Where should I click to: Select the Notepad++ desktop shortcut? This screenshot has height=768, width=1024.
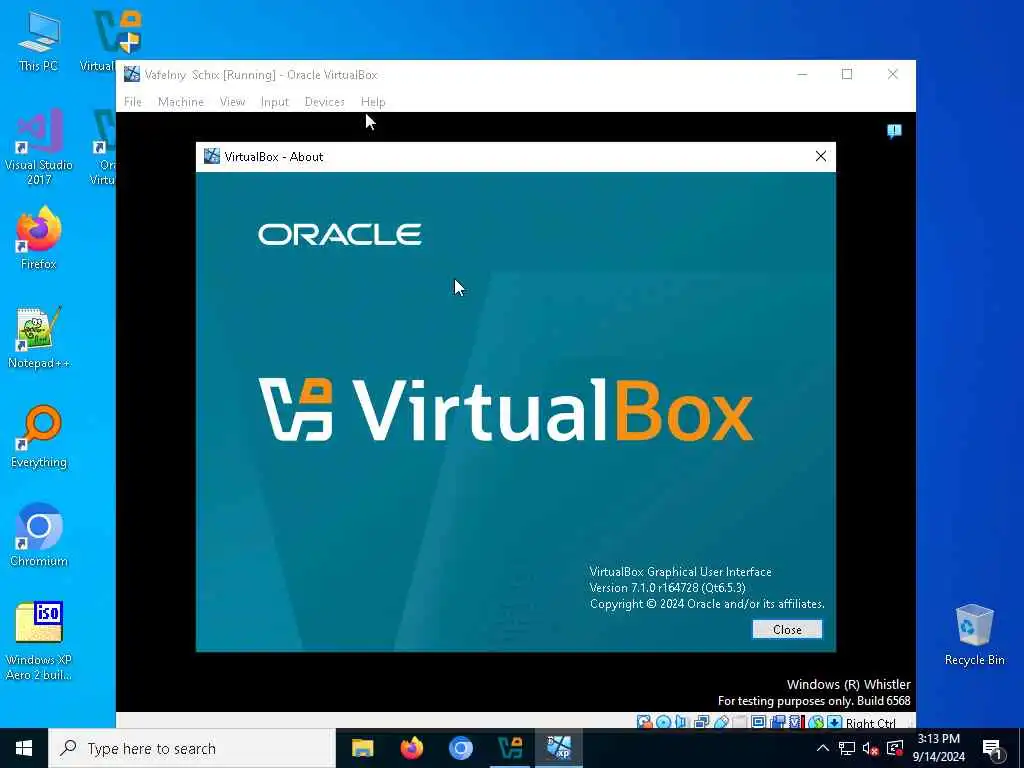coord(39,338)
